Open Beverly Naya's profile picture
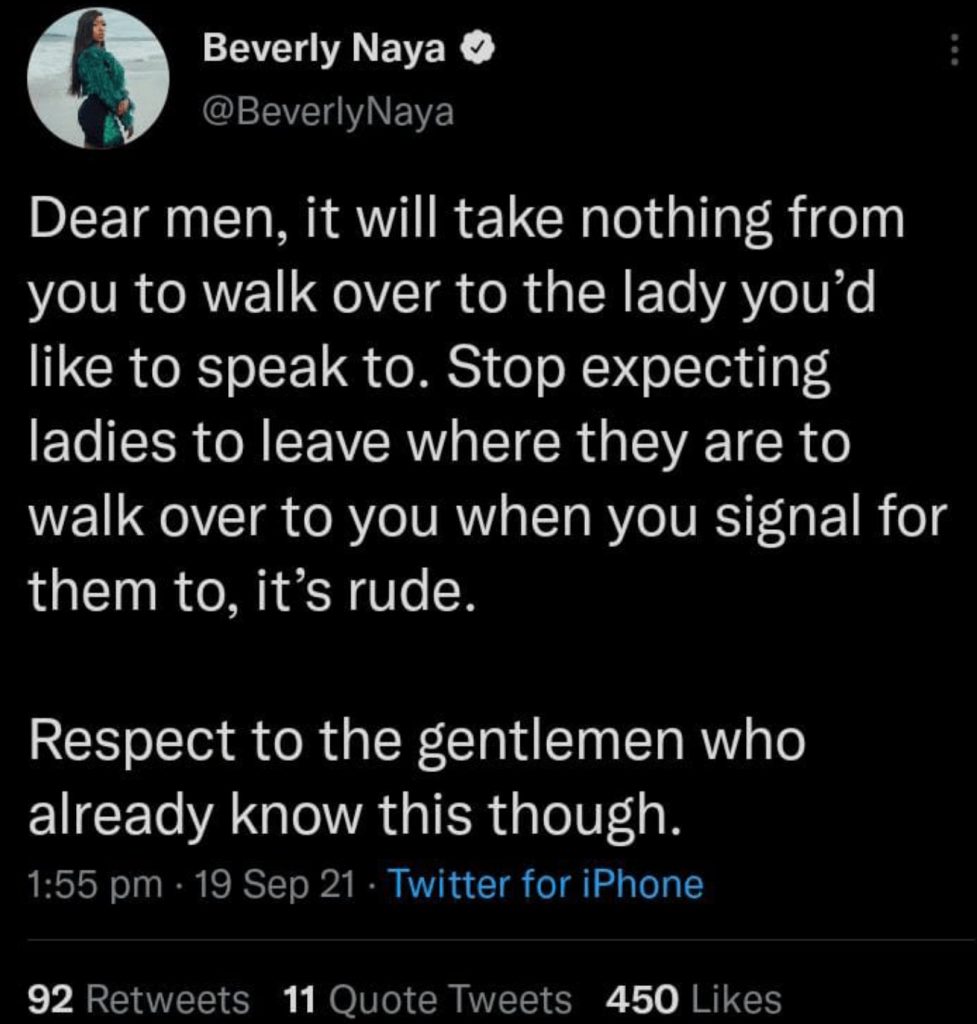This screenshot has width=977, height=1024. pos(97,80)
